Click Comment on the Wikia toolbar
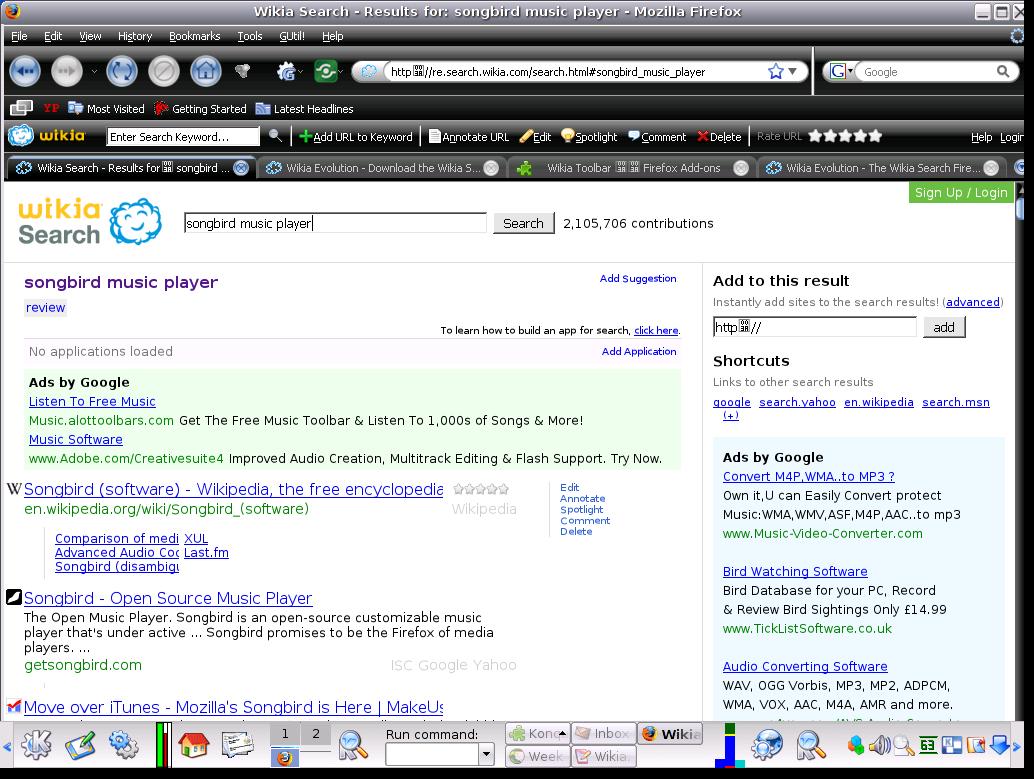Viewport: 1034px width, 779px height. 657,137
